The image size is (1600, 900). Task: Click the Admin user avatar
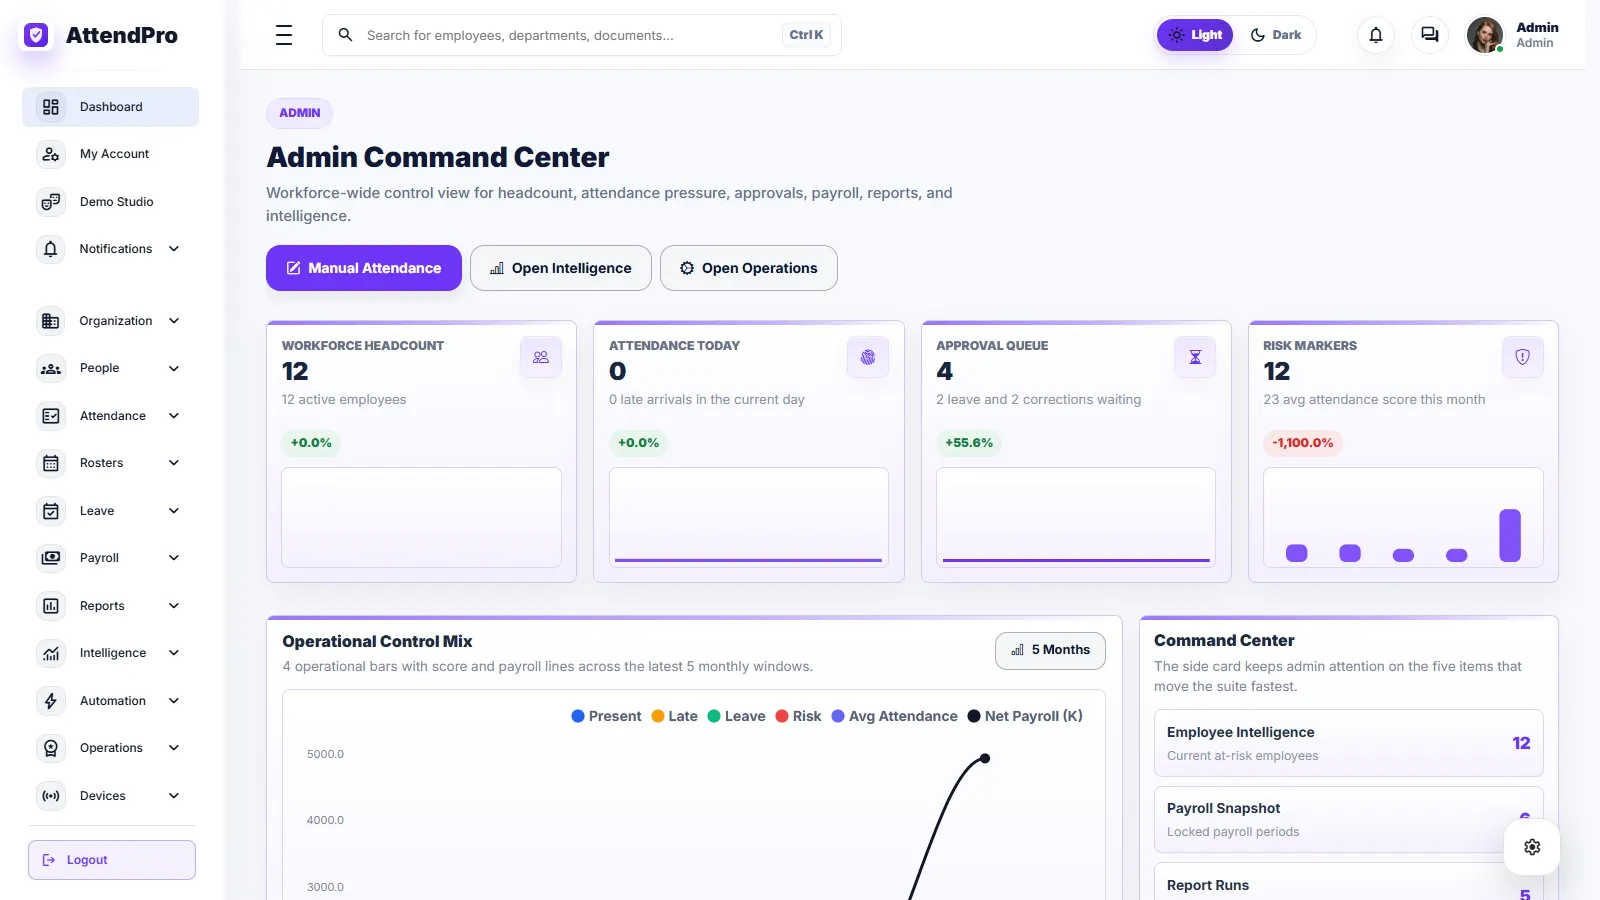point(1485,35)
